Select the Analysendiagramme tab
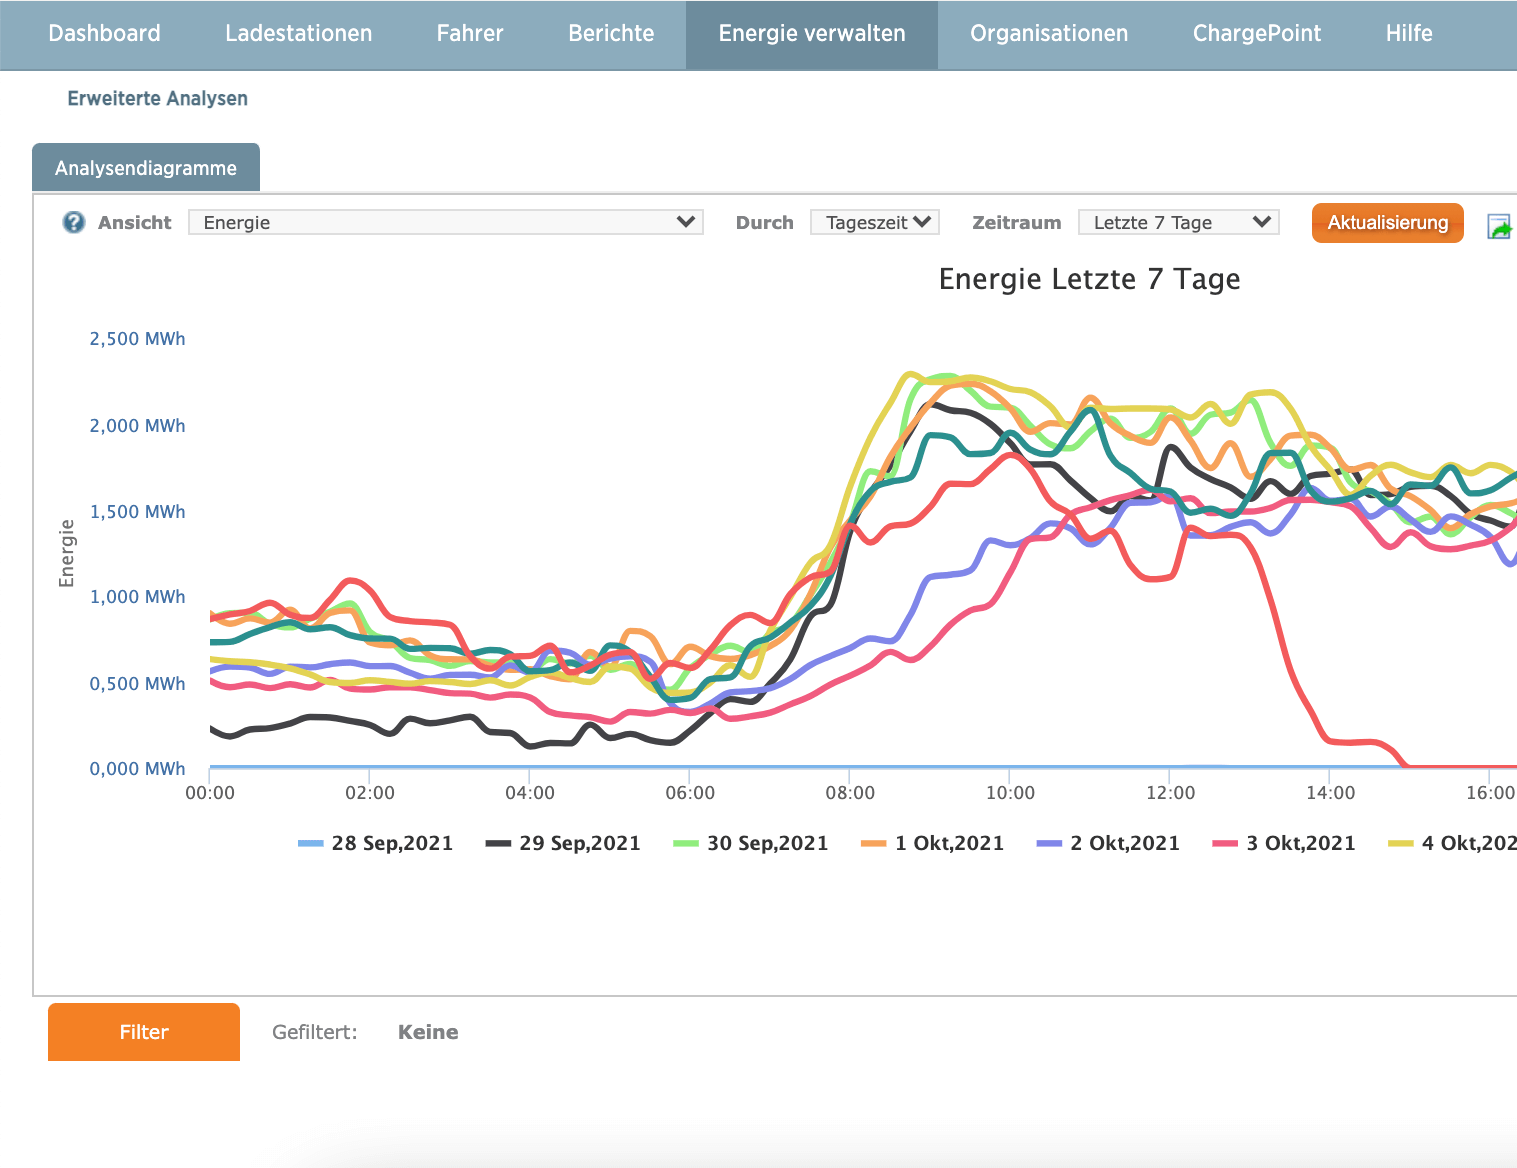Viewport: 1517px width, 1168px height. click(x=146, y=168)
